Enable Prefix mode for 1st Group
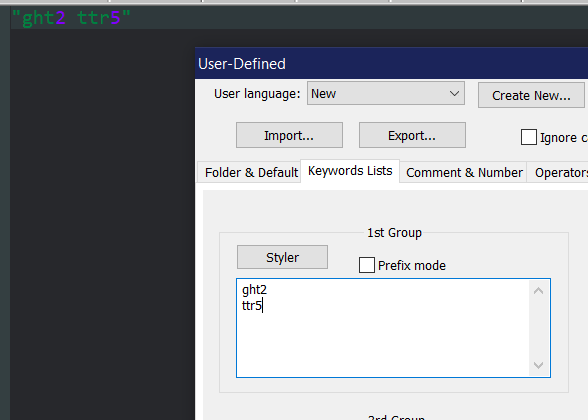 [367, 265]
